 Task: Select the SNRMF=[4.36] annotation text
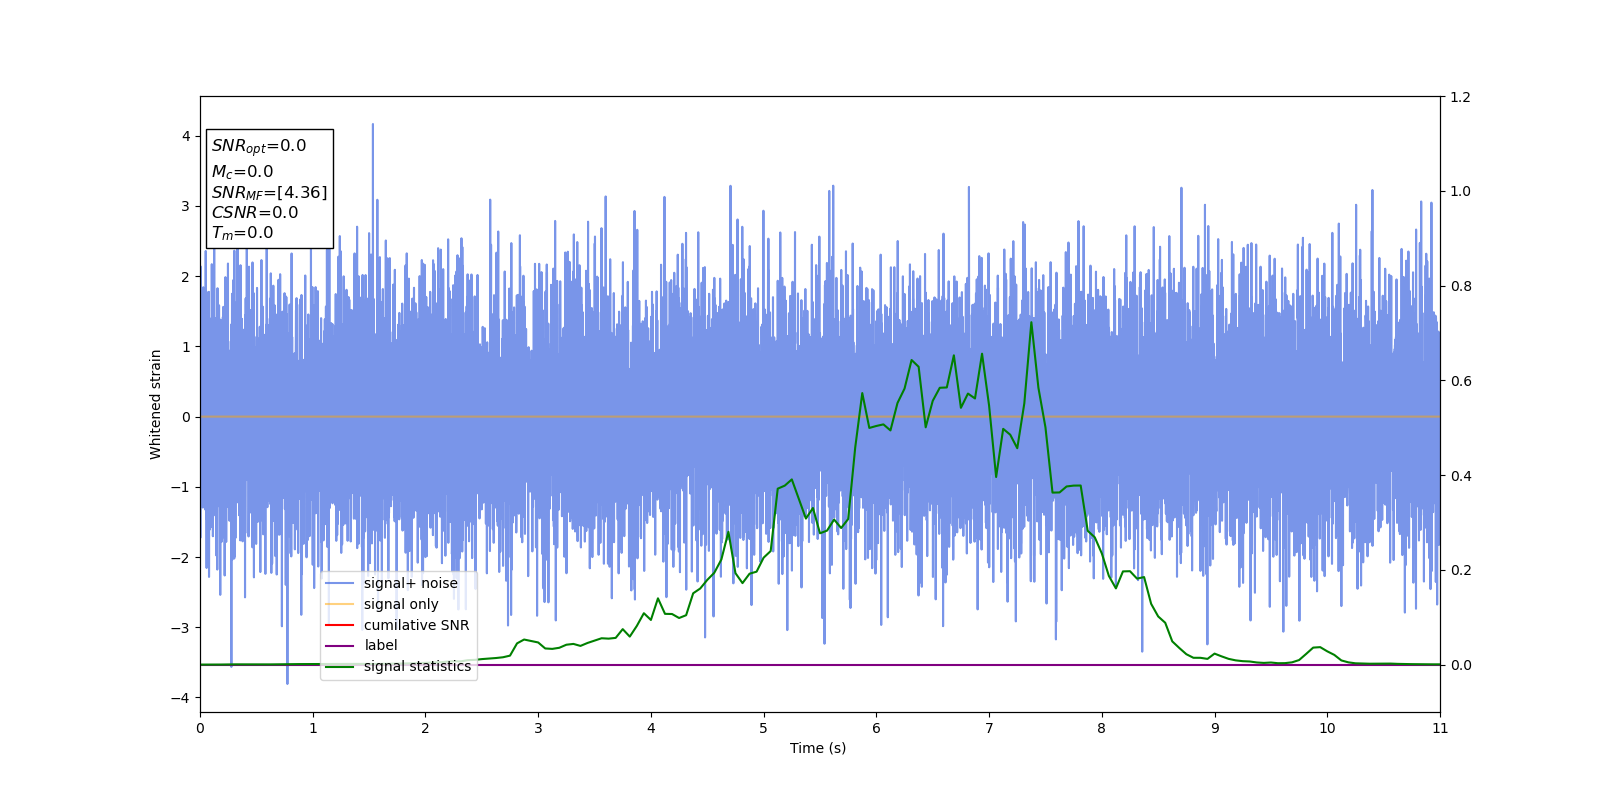(x=269, y=193)
